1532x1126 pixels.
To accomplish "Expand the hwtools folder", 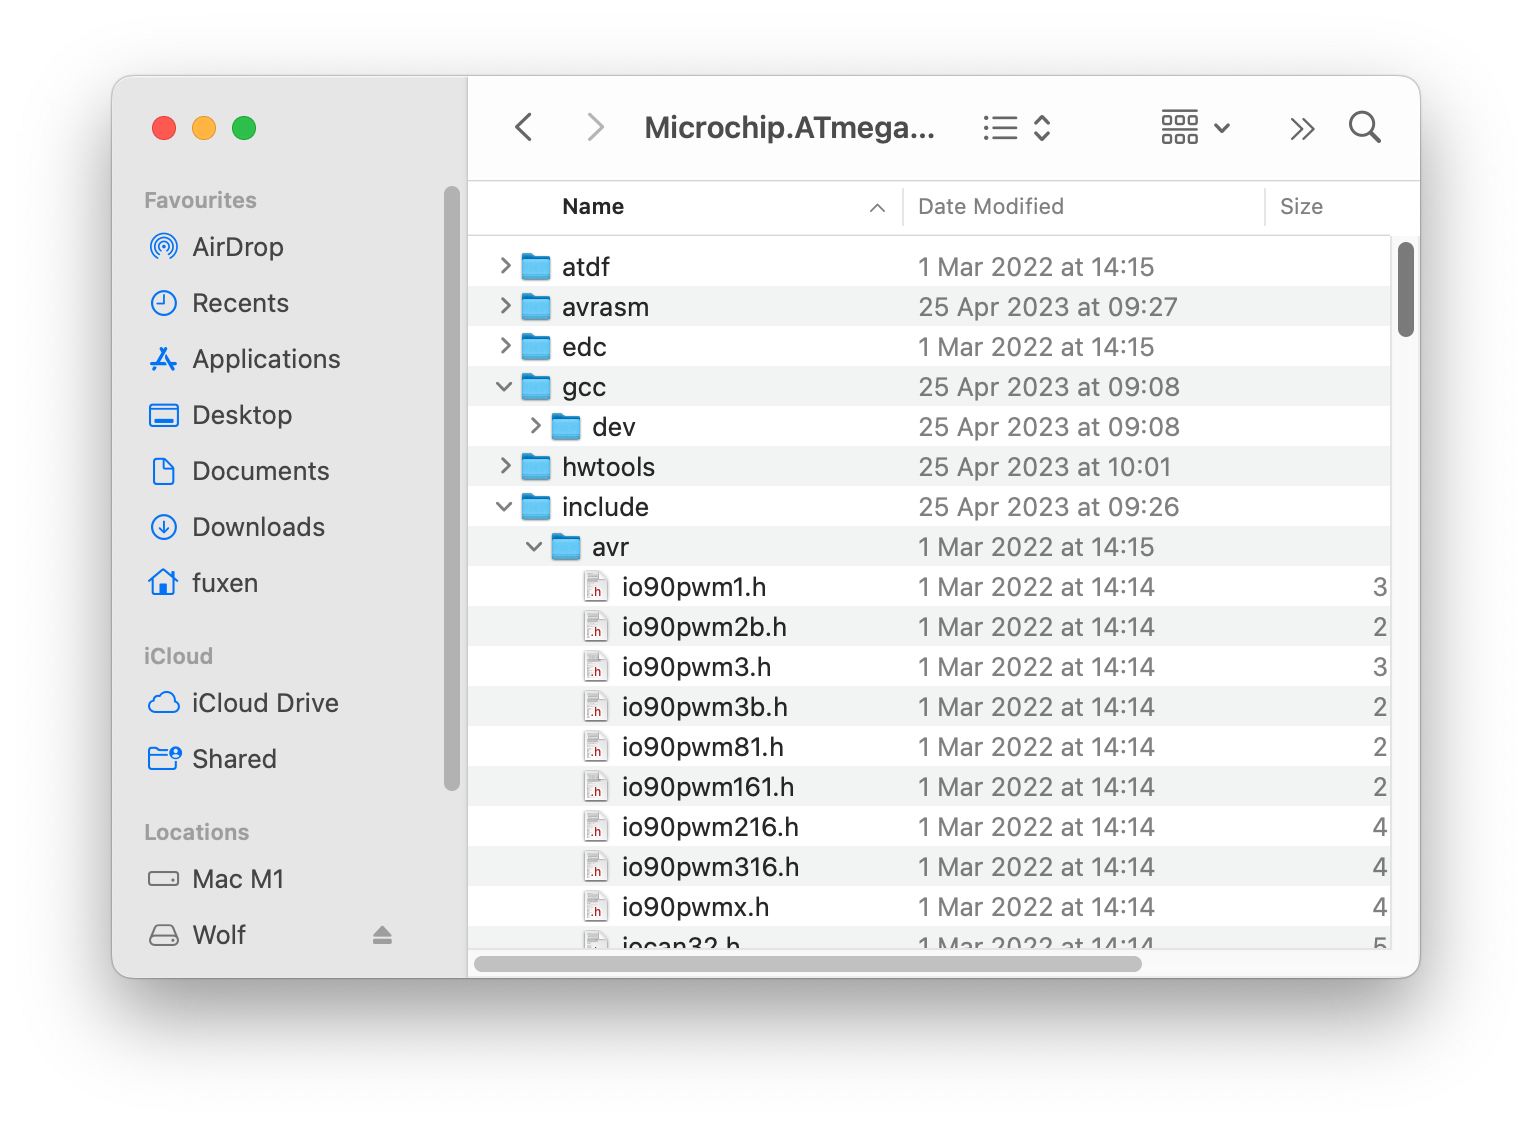I will coord(505,466).
